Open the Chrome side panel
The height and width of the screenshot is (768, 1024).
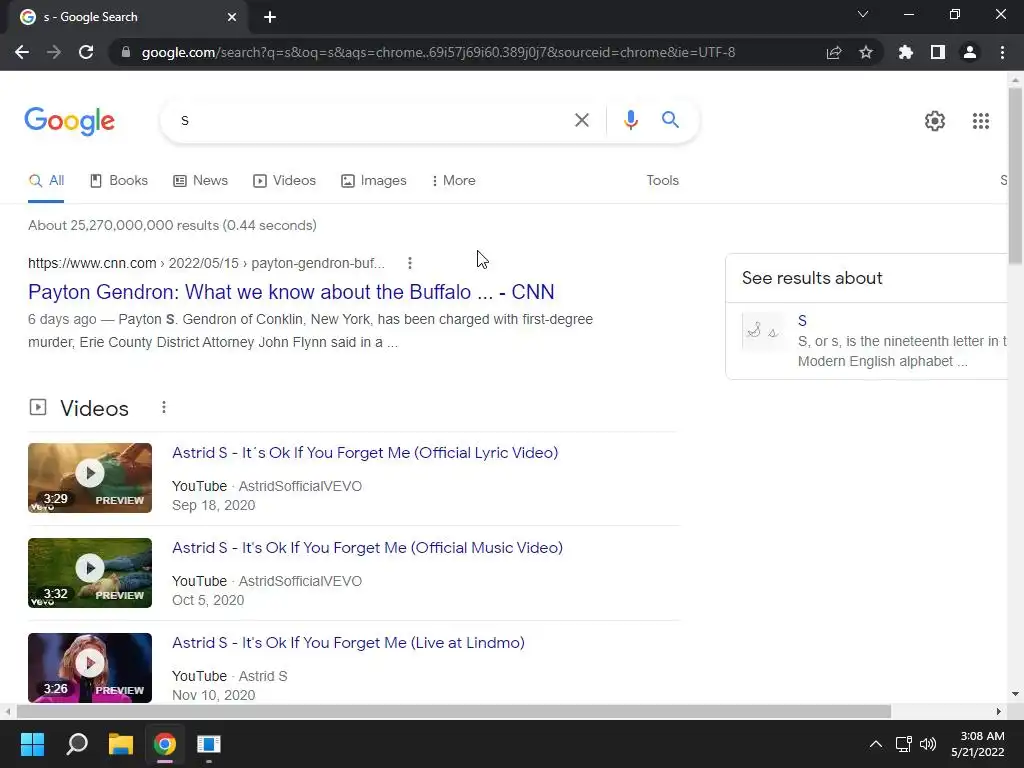[x=938, y=52]
